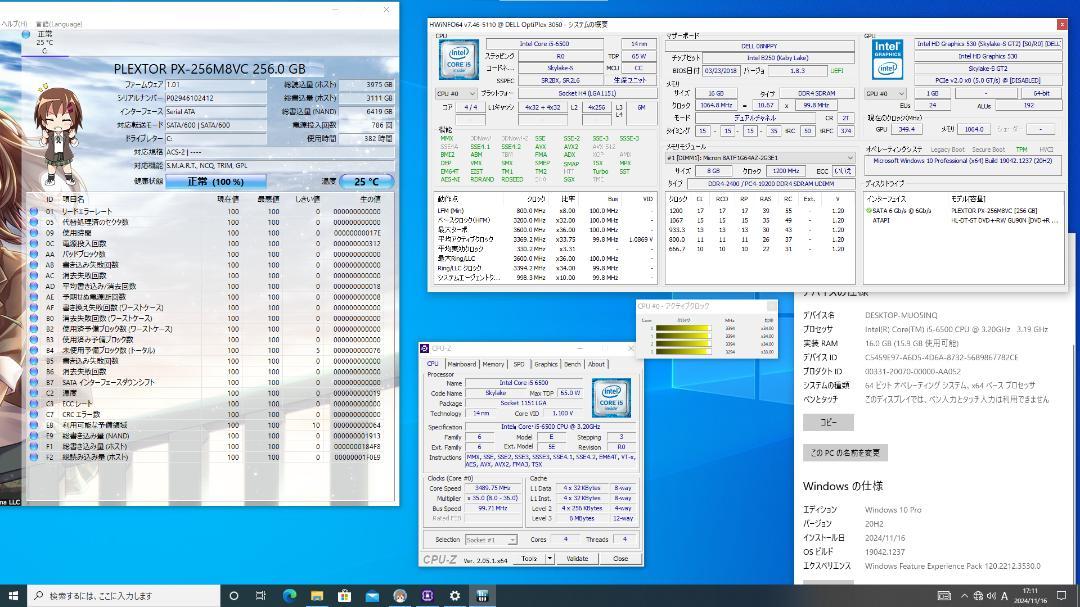The height and width of the screenshot is (607, 1080).
Task: Click the volume icon in system tray
Action: click(x=991, y=596)
